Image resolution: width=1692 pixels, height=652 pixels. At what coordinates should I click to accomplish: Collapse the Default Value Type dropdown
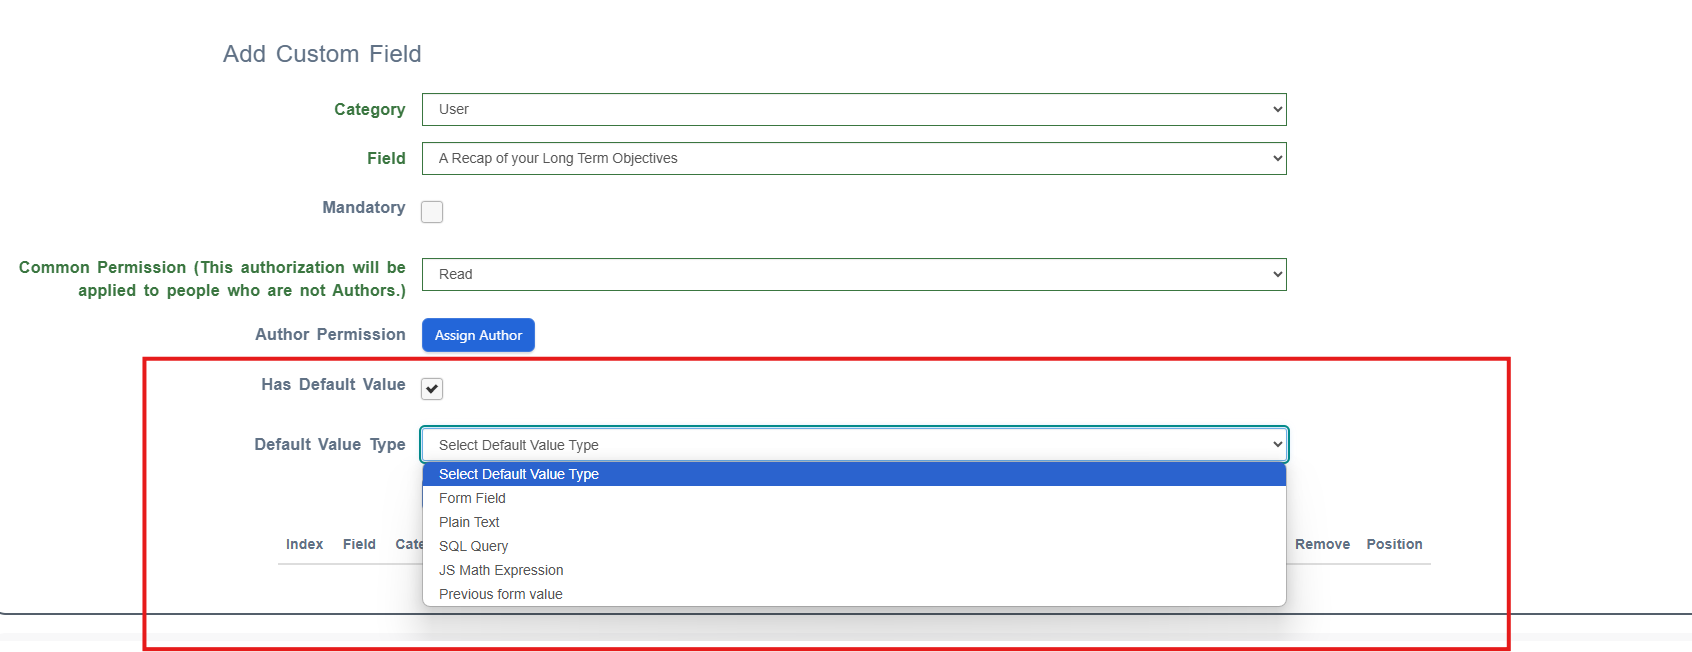pyautogui.click(x=854, y=445)
